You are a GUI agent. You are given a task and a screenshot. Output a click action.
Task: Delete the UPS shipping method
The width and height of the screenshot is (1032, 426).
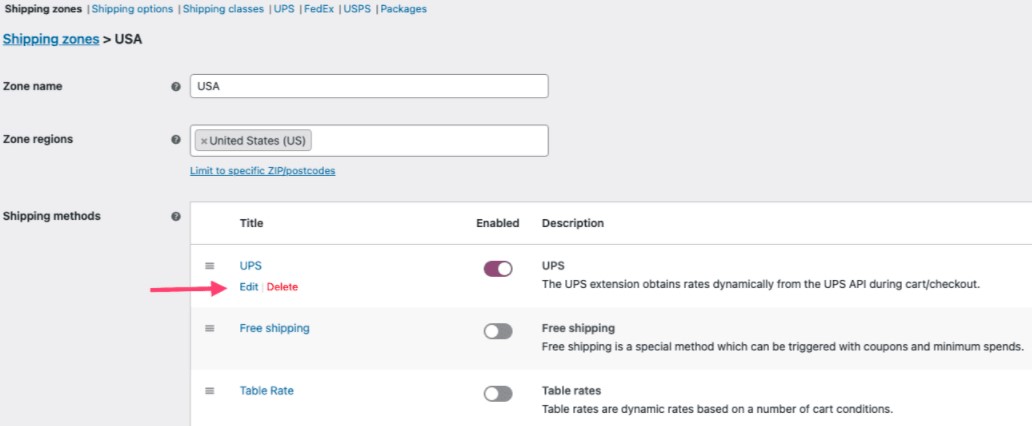click(x=282, y=287)
